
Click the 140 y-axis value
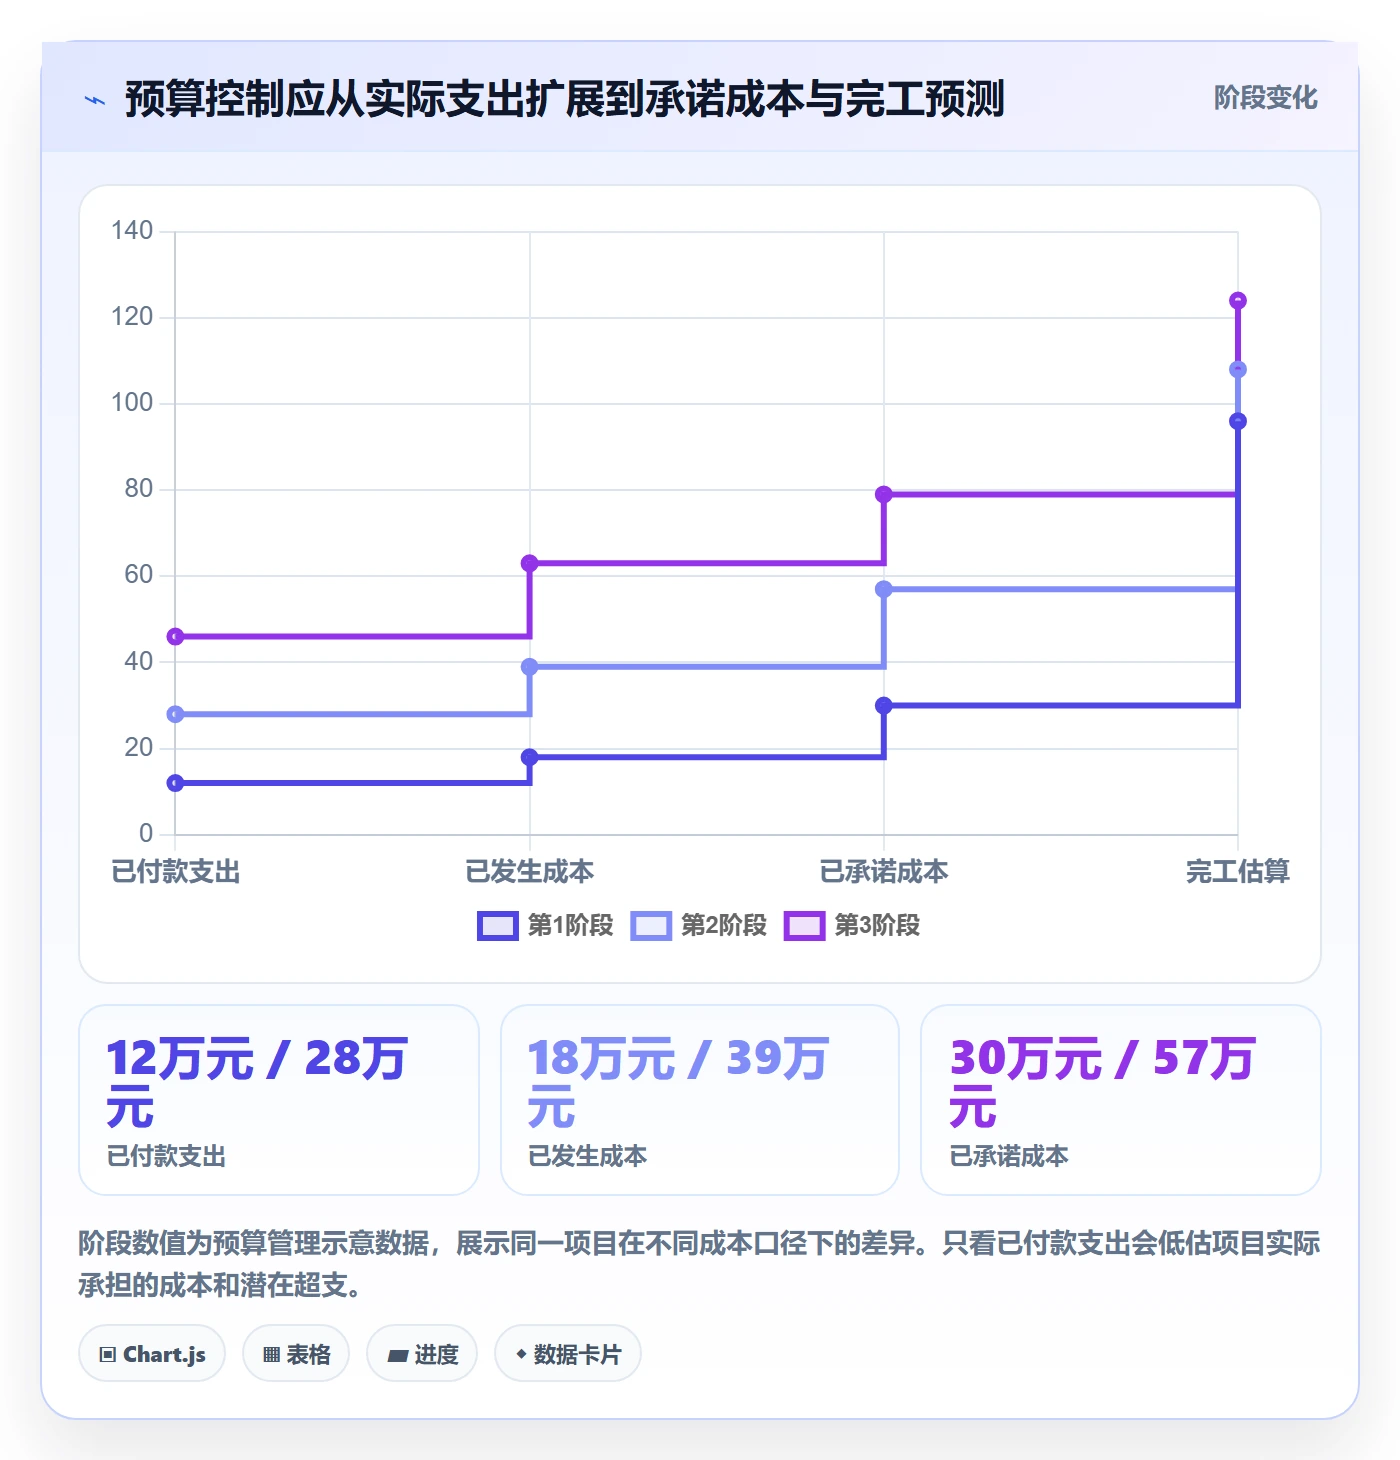coord(132,231)
